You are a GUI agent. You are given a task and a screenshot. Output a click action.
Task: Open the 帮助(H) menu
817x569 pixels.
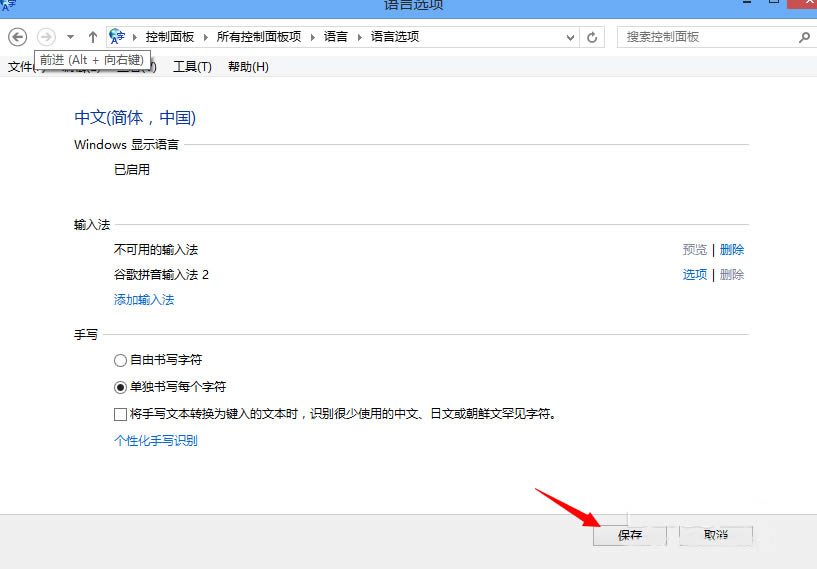(x=249, y=67)
